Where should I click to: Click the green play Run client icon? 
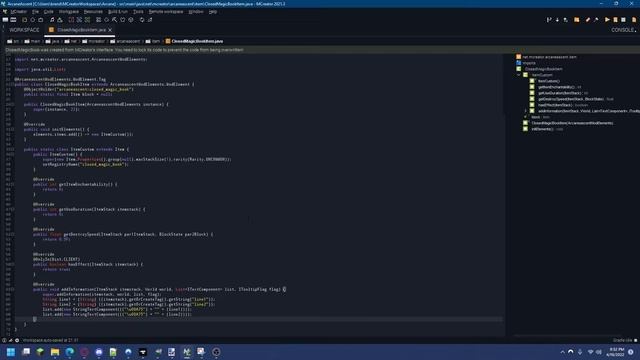click(607, 20)
